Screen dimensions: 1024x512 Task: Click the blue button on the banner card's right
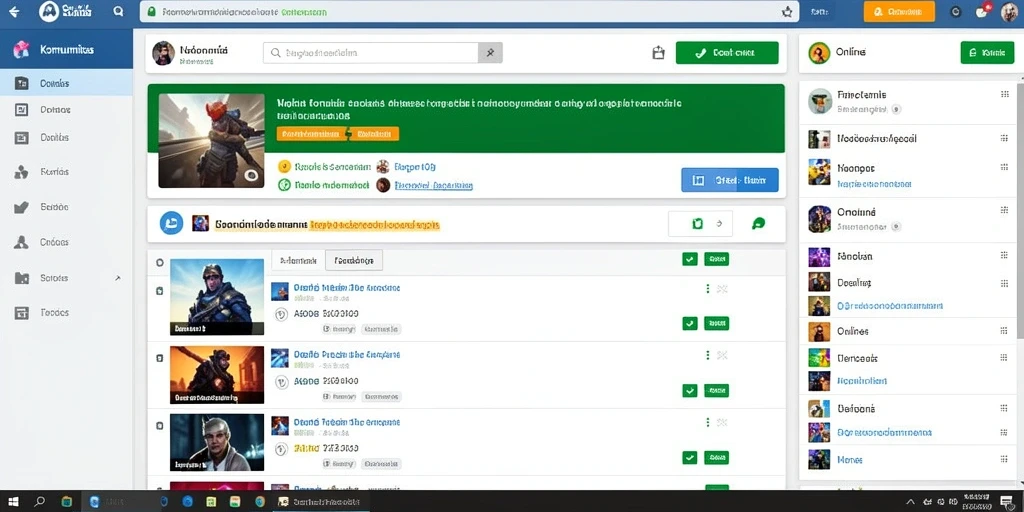(x=729, y=180)
